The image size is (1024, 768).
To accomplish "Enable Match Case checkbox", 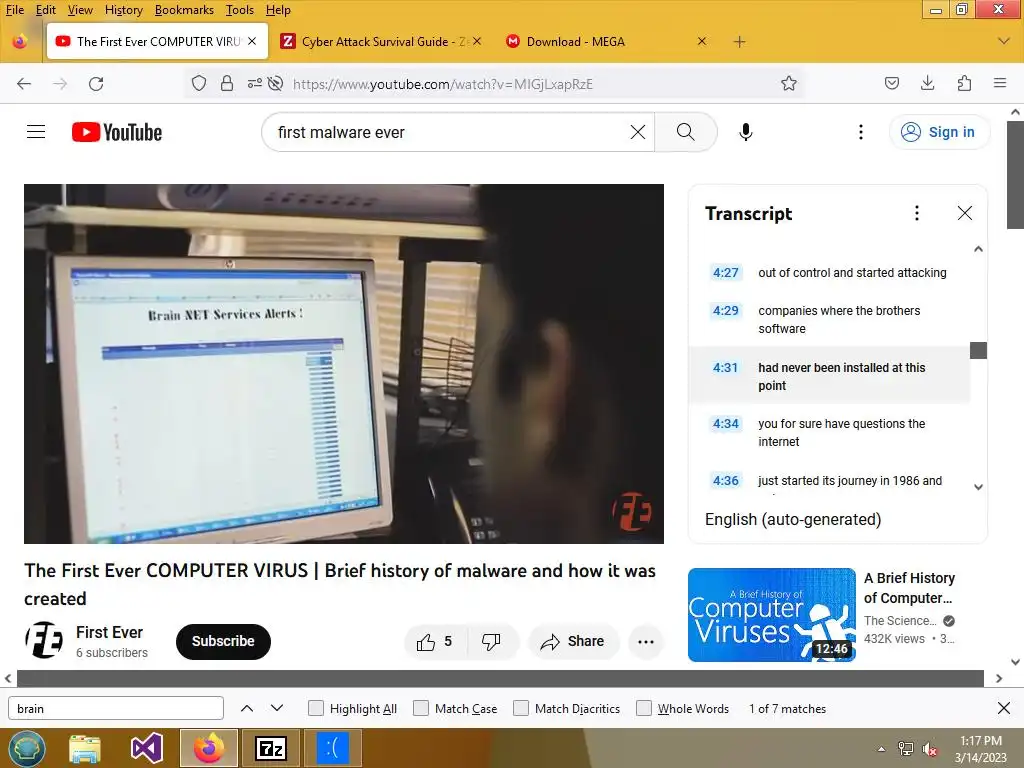I will 421,708.
